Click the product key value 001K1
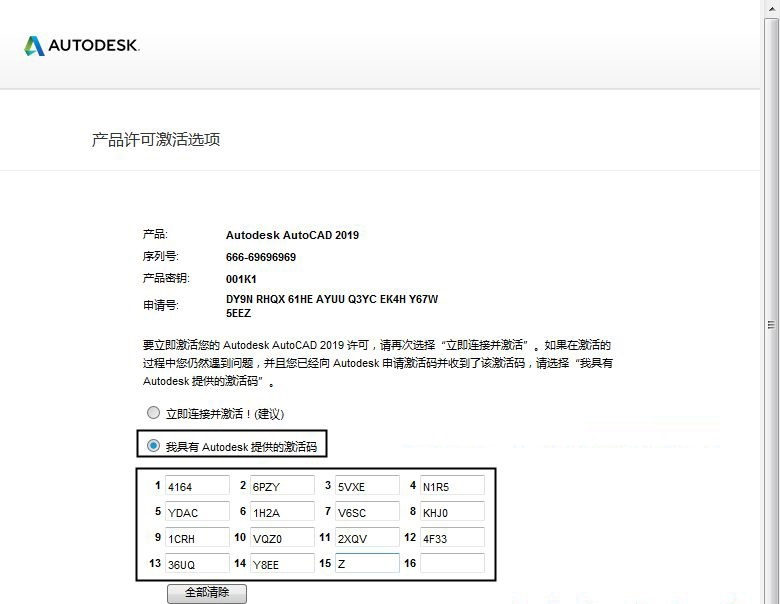This screenshot has width=780, height=604. pos(241,279)
